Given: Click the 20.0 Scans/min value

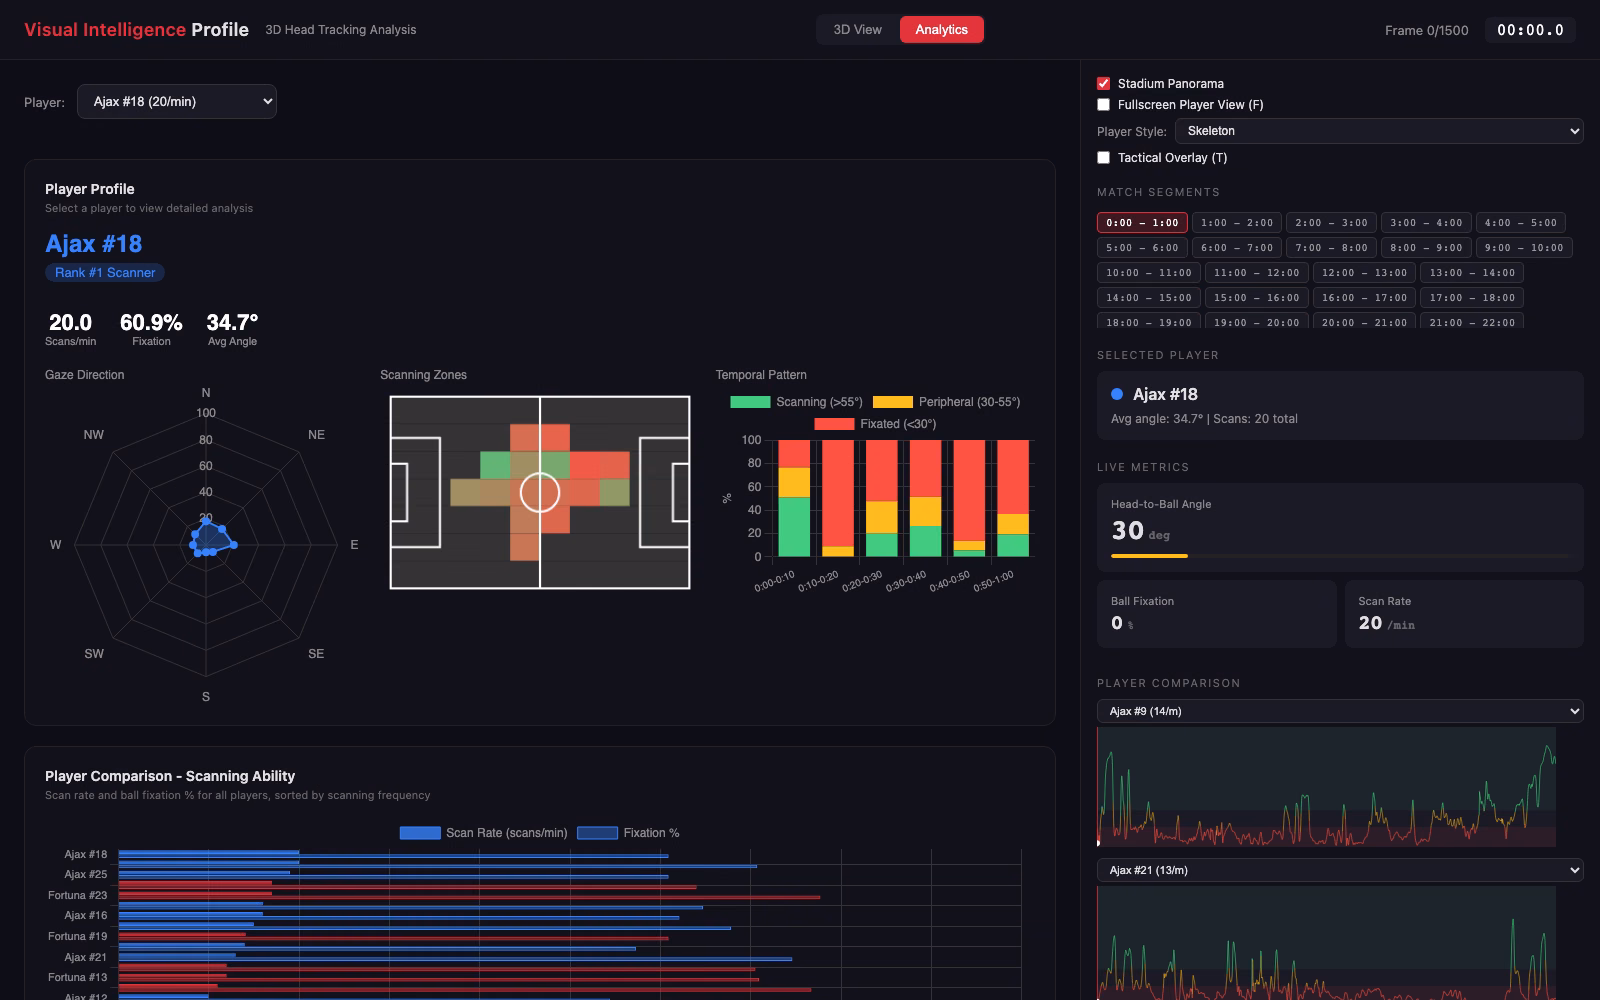Looking at the screenshot, I should pyautogui.click(x=70, y=323).
